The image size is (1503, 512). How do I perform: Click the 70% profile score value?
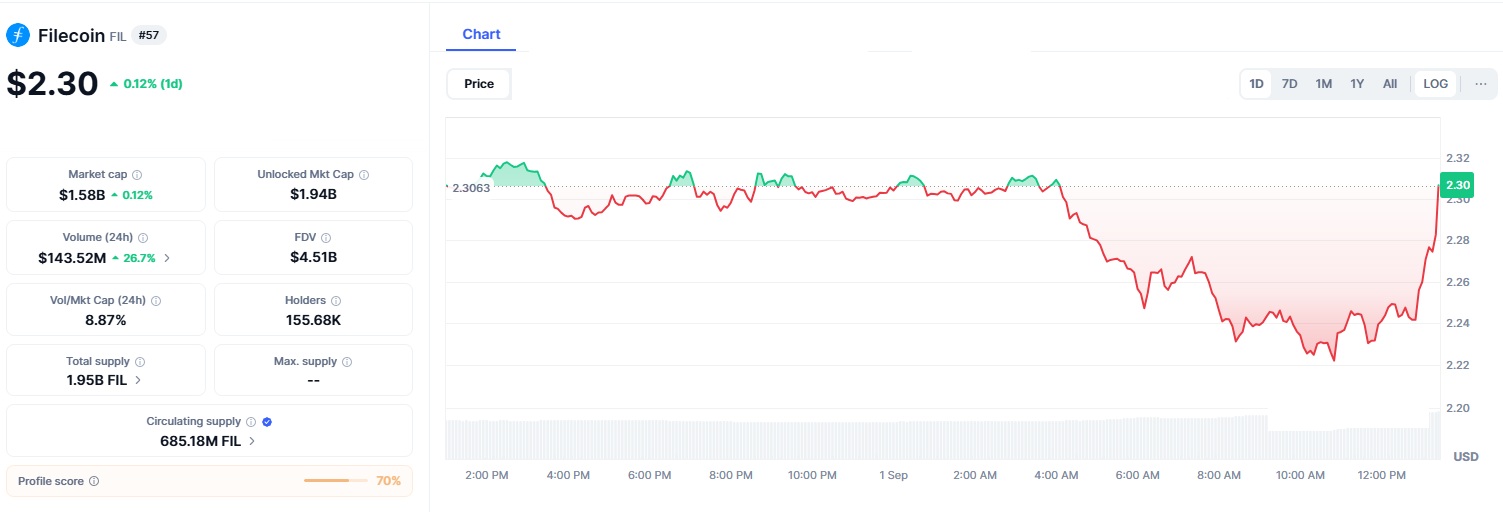click(388, 481)
